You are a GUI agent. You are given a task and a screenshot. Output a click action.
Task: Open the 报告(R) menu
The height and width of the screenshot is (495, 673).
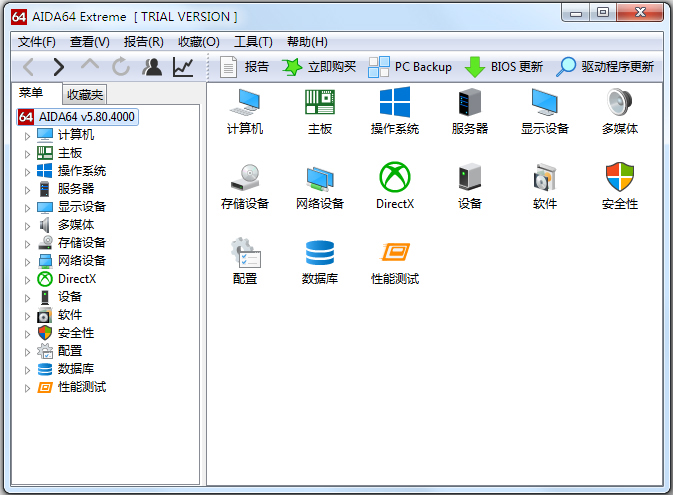tap(144, 42)
